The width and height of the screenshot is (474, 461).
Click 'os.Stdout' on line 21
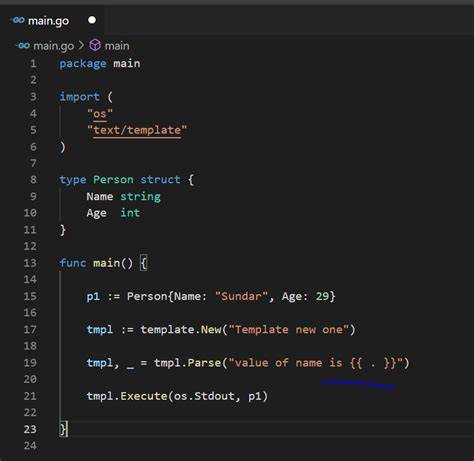coord(204,396)
